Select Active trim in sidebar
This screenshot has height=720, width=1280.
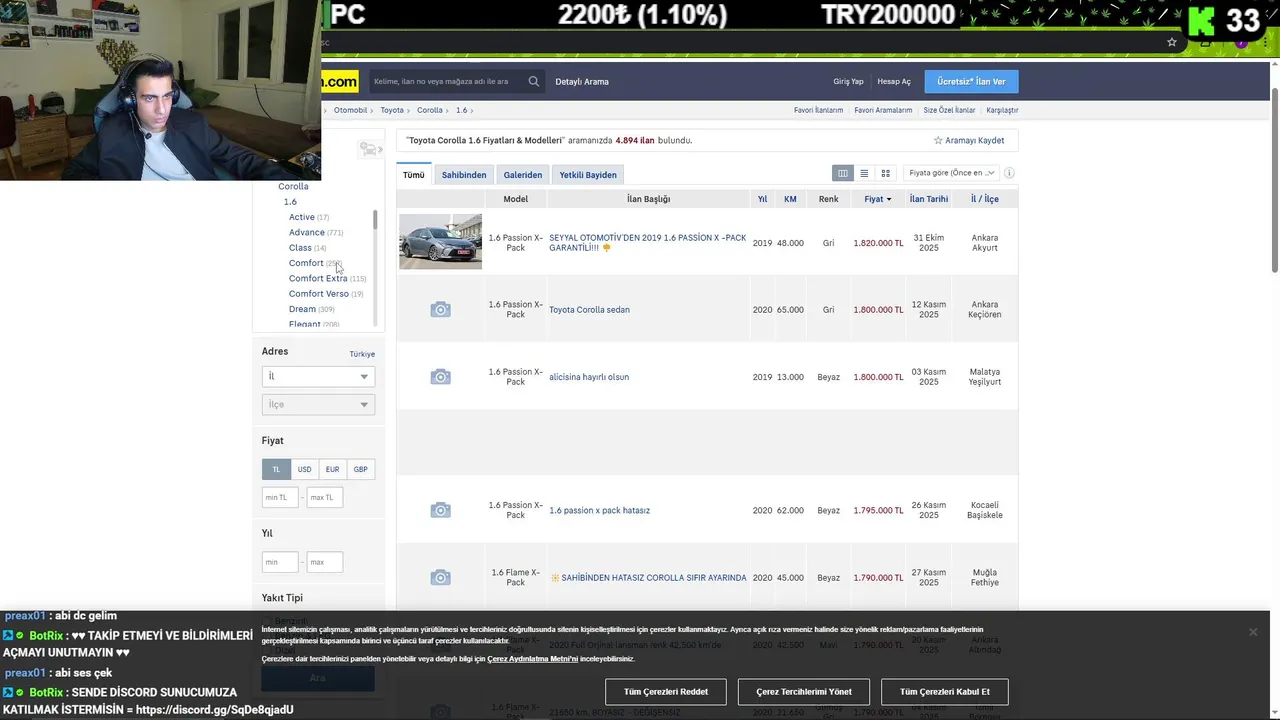click(301, 217)
